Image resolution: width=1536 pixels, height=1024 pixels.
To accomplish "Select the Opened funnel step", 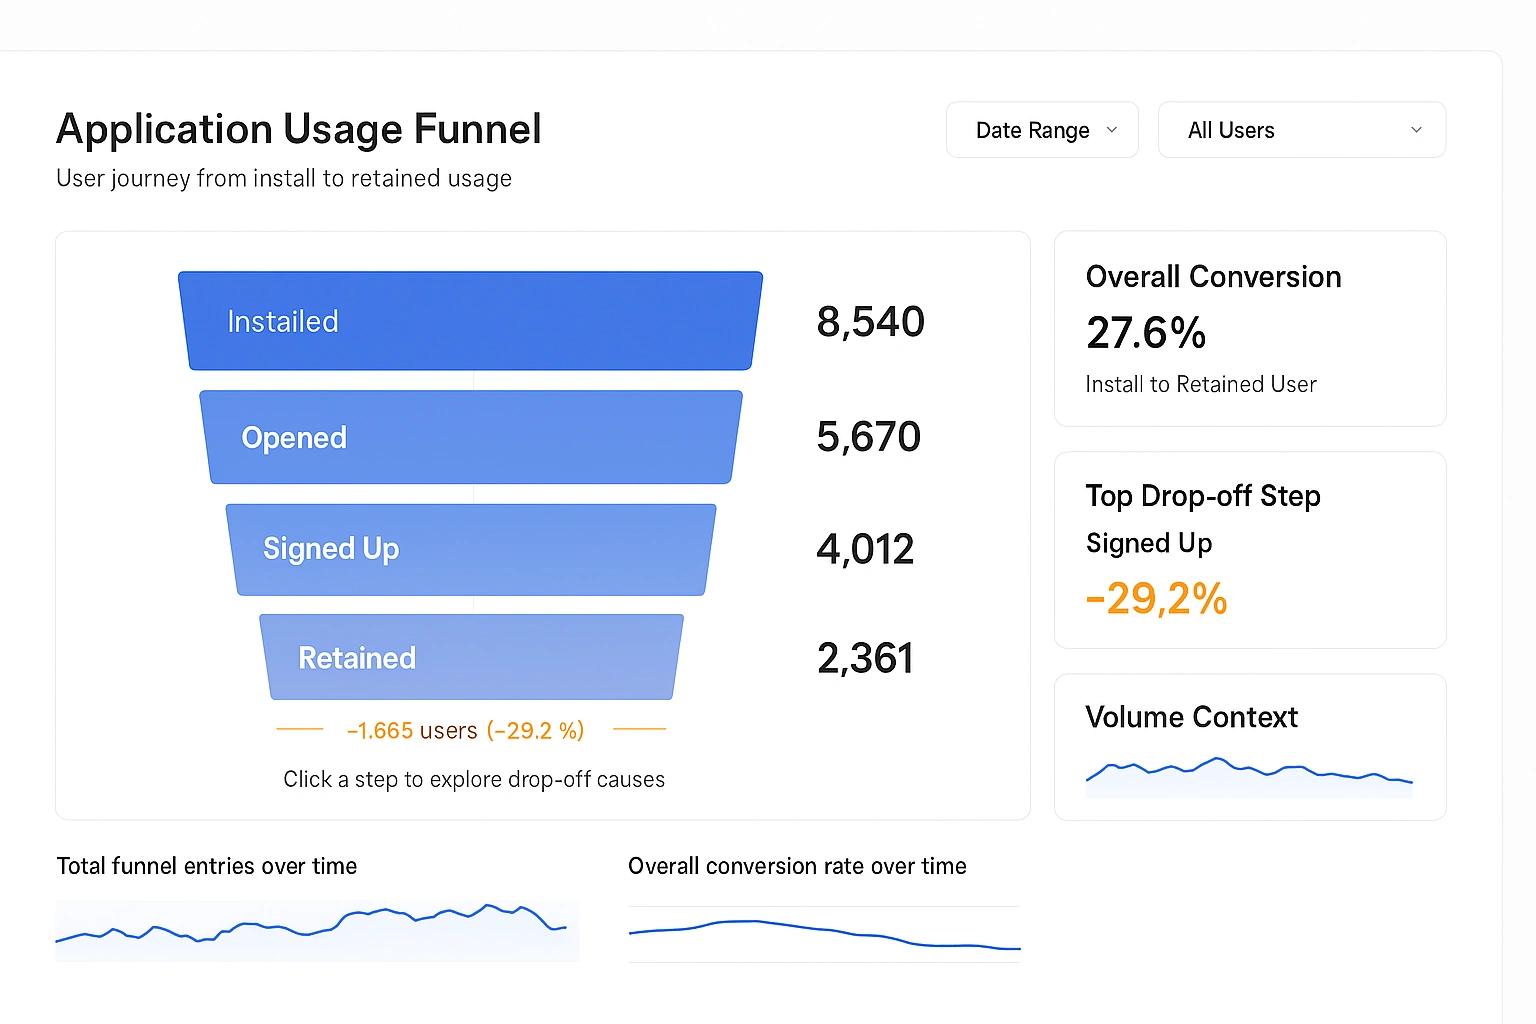I will 470,437.
